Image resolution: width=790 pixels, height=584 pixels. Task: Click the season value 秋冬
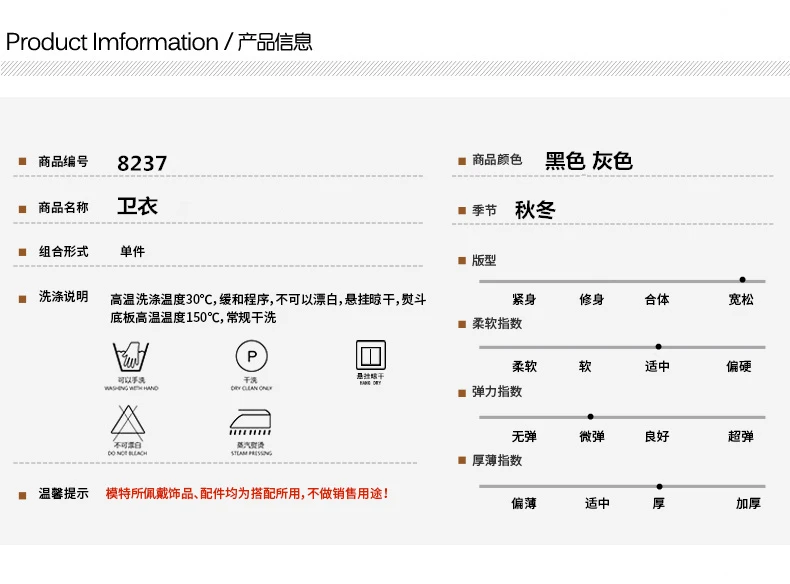(535, 210)
